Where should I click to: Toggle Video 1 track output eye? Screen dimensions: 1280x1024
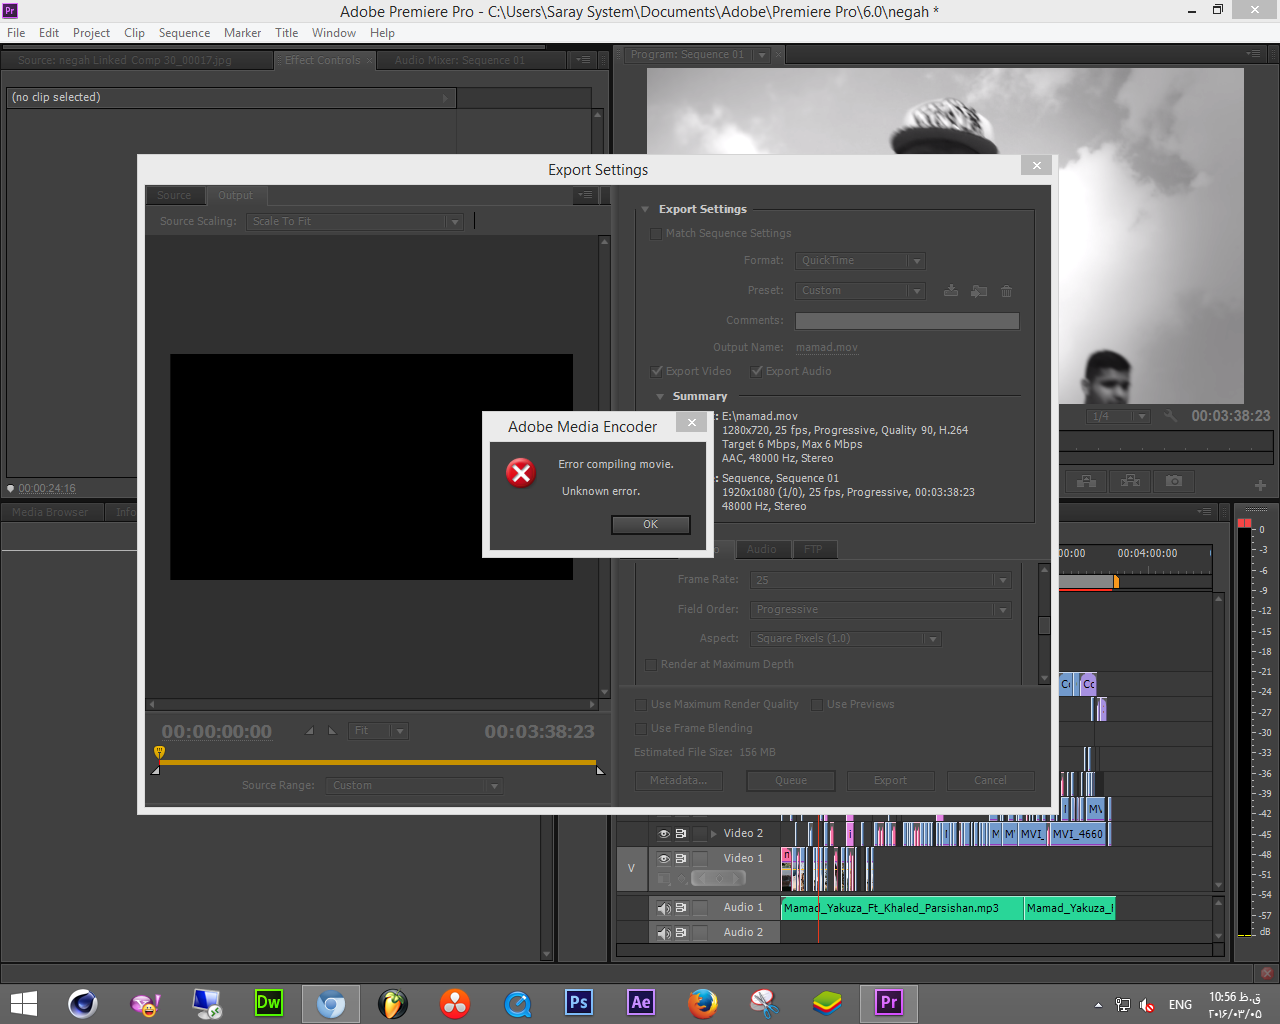tap(663, 858)
